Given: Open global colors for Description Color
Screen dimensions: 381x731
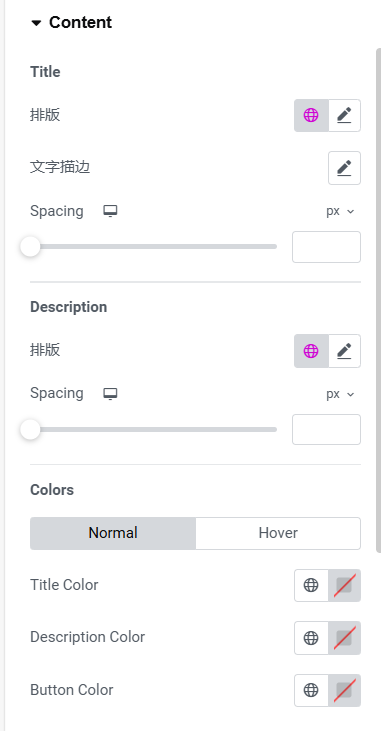Looking at the screenshot, I should (311, 638).
